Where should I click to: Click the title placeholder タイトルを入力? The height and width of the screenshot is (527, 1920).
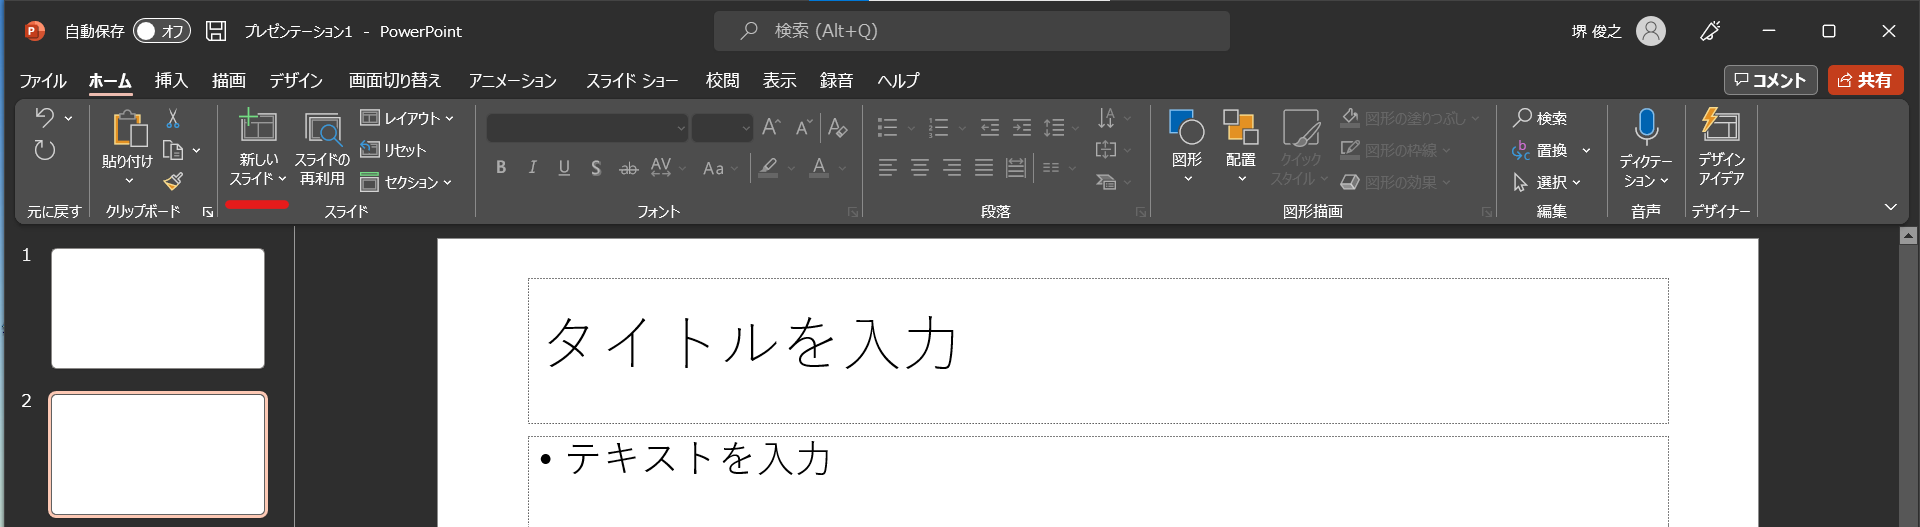(x=1098, y=351)
